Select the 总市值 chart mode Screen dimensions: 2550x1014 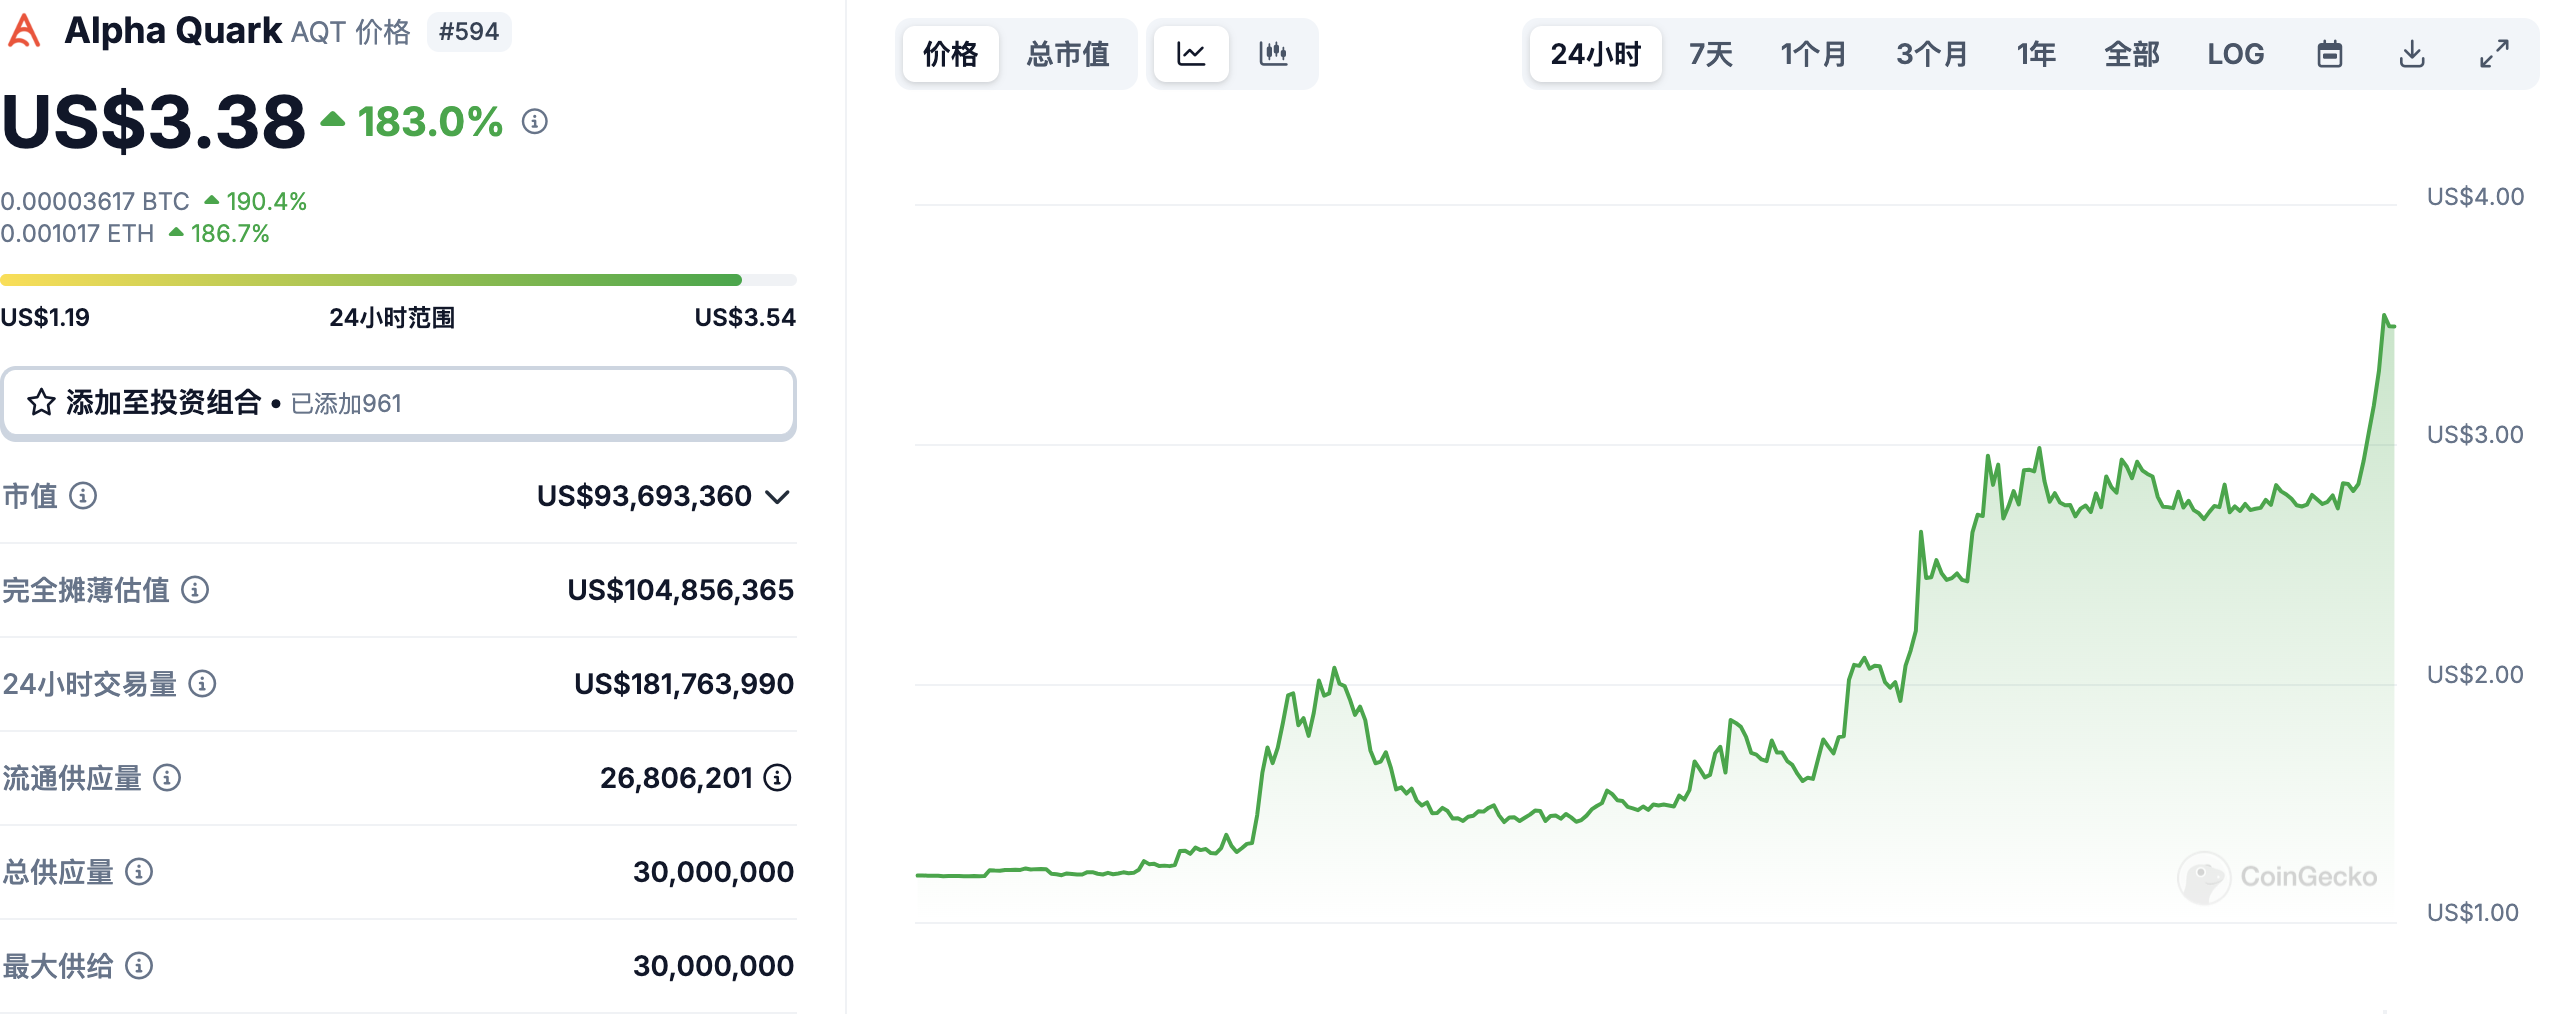click(1067, 54)
